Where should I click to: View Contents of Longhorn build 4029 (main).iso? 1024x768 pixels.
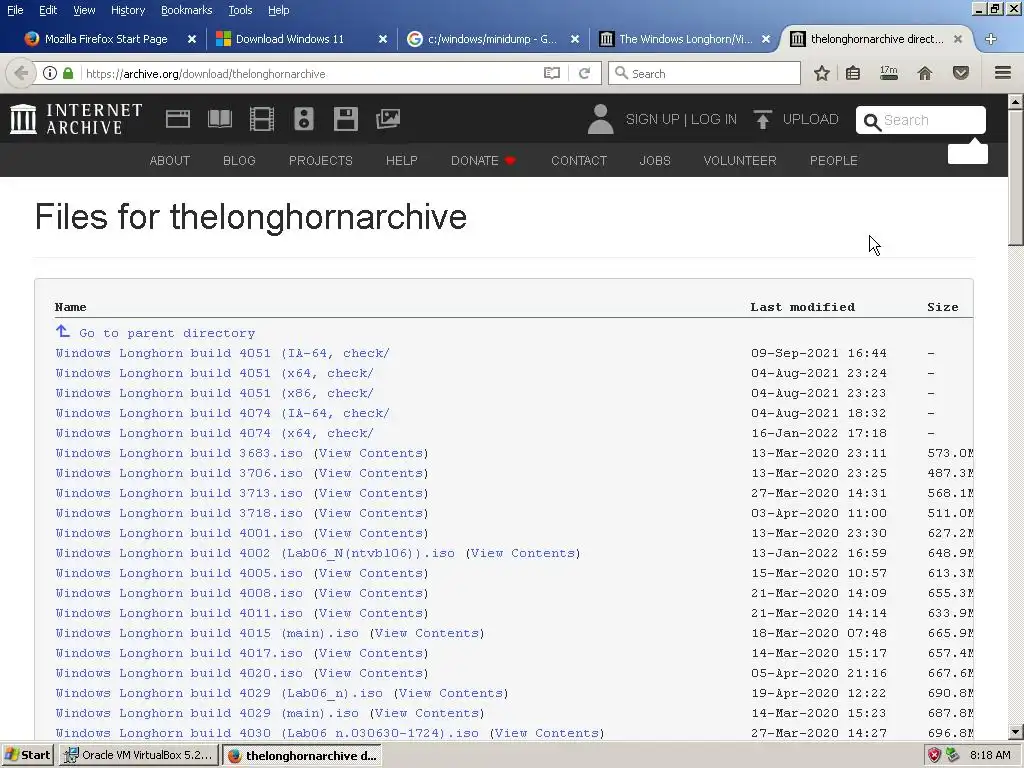pos(427,713)
